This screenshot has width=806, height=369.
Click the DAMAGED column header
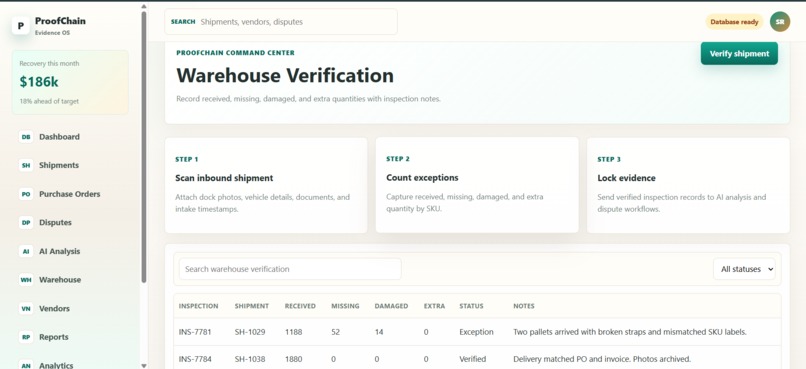391,306
